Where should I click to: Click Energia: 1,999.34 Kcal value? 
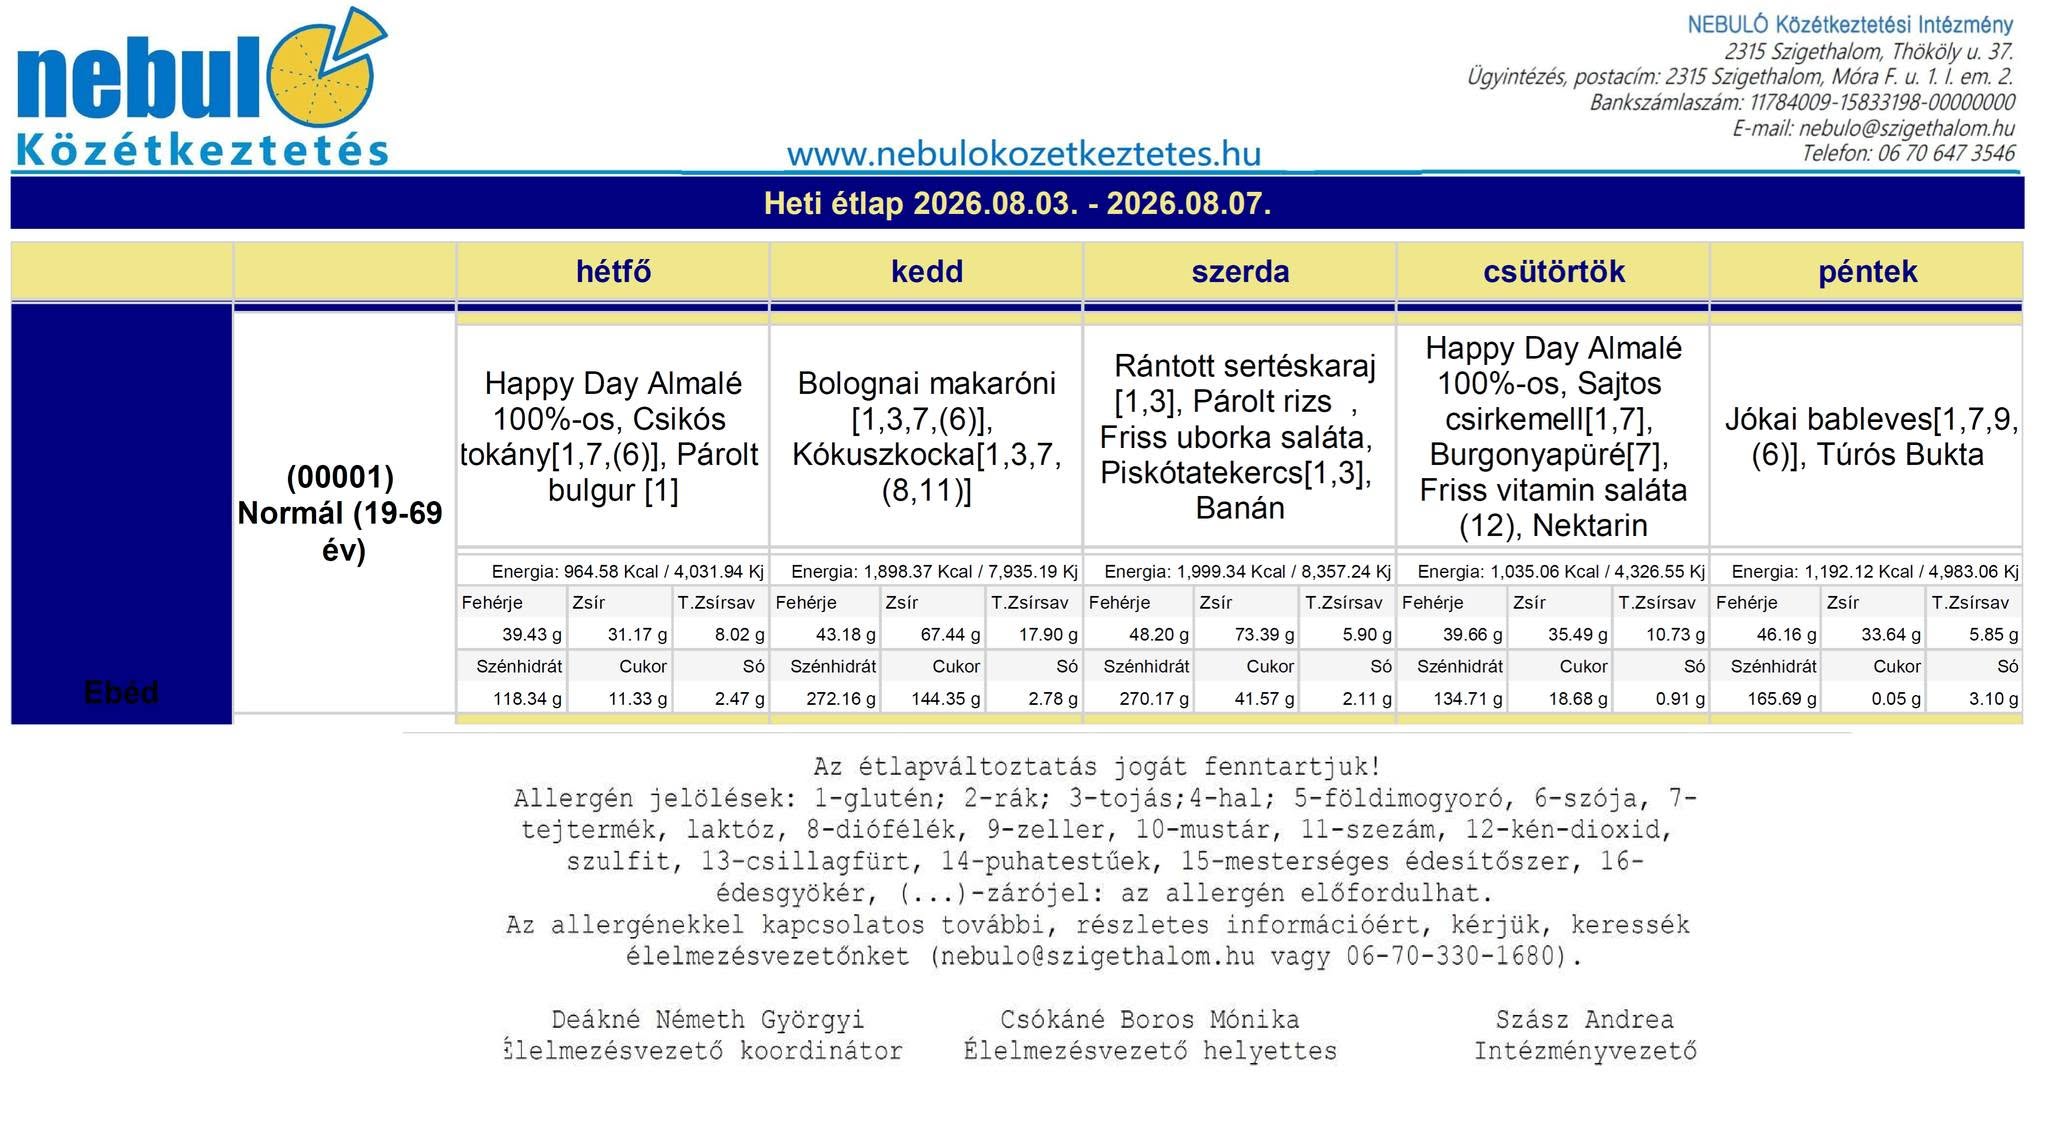coord(1247,572)
